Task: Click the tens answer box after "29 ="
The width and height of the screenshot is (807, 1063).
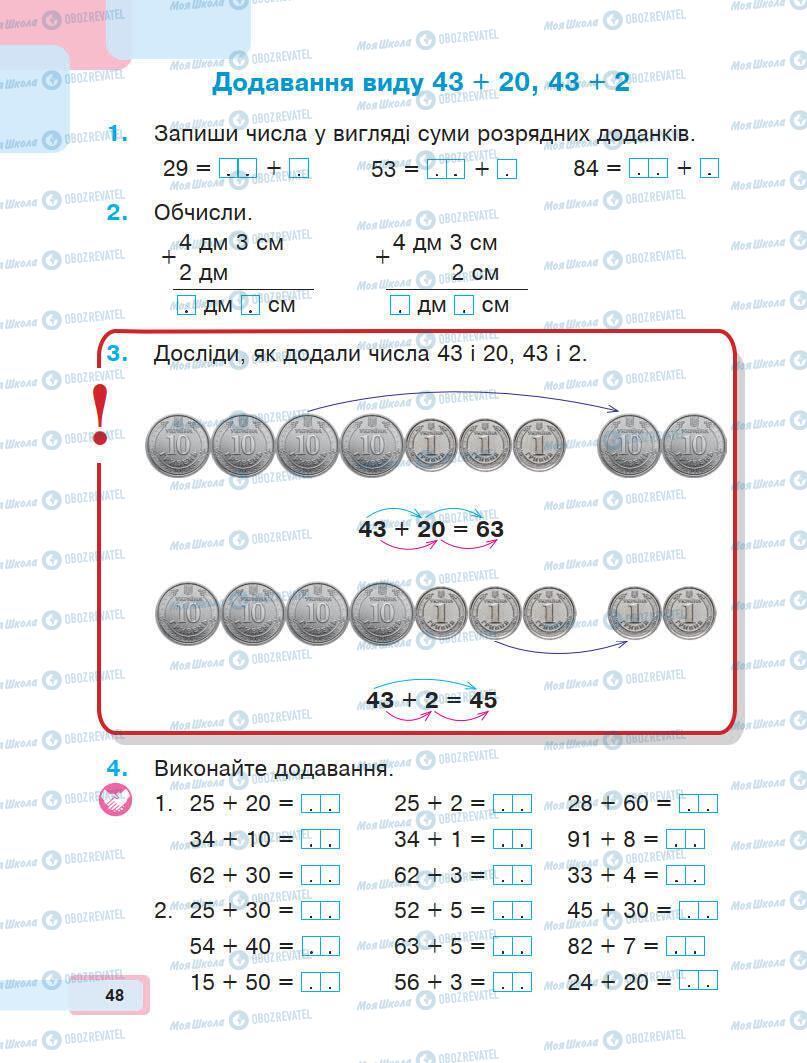Action: (x=238, y=168)
